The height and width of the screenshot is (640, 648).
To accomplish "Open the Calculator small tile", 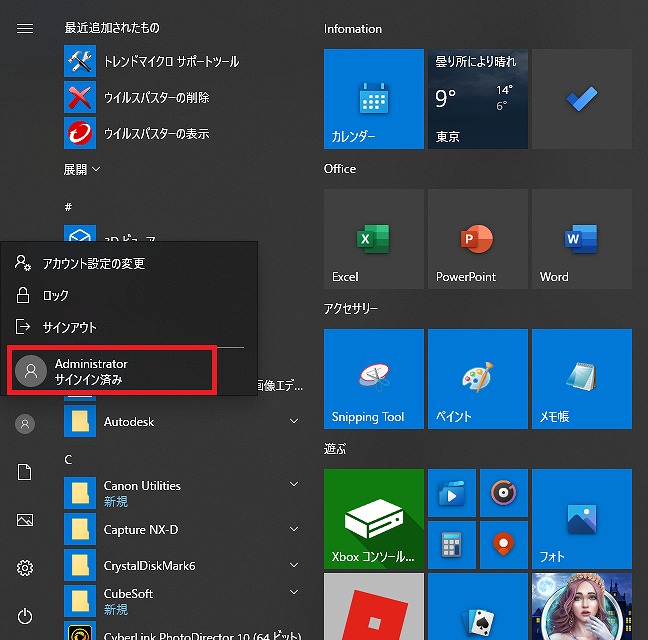I will 452,545.
